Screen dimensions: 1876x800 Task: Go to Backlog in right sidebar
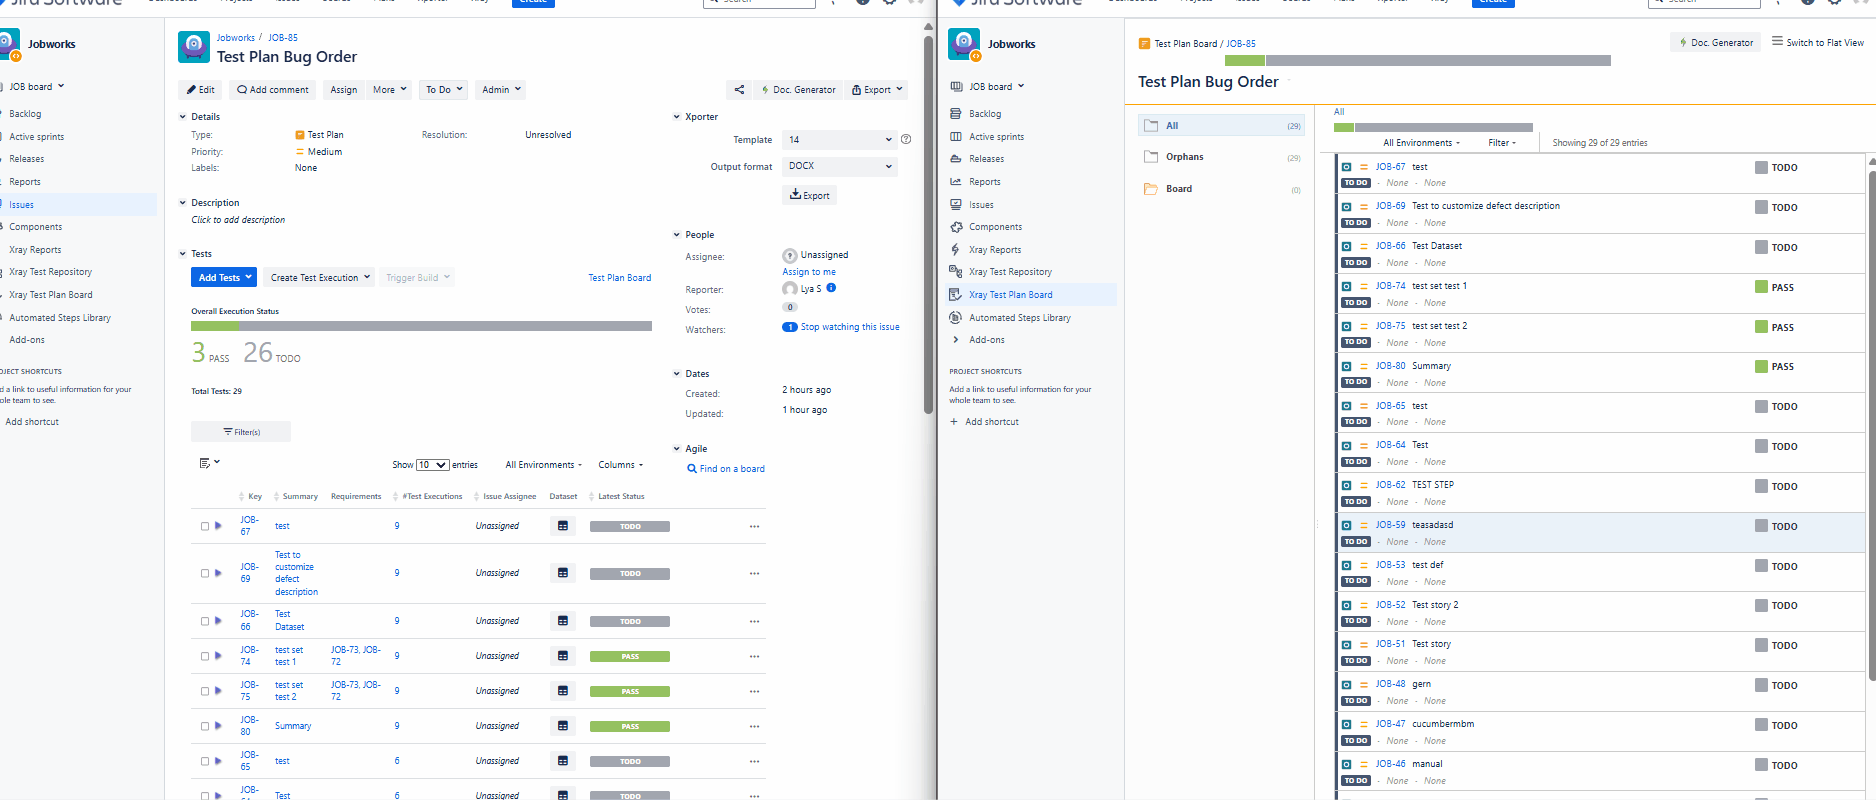(x=984, y=114)
